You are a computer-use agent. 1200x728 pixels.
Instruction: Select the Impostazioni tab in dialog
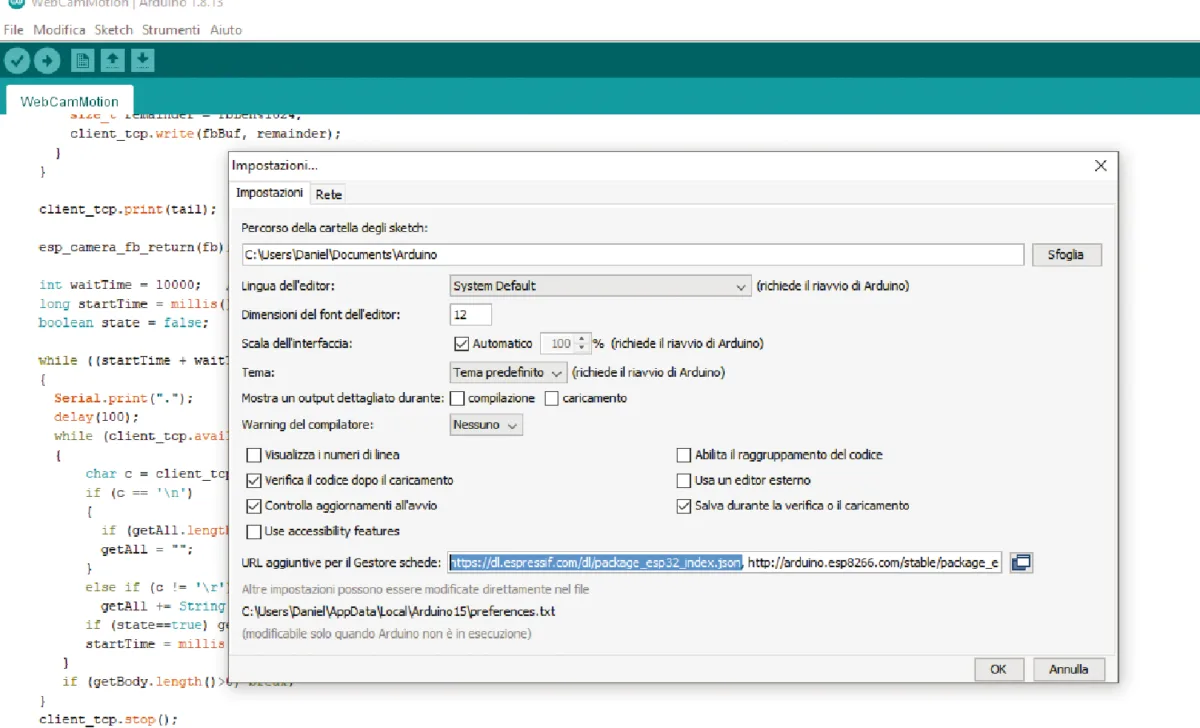point(269,193)
